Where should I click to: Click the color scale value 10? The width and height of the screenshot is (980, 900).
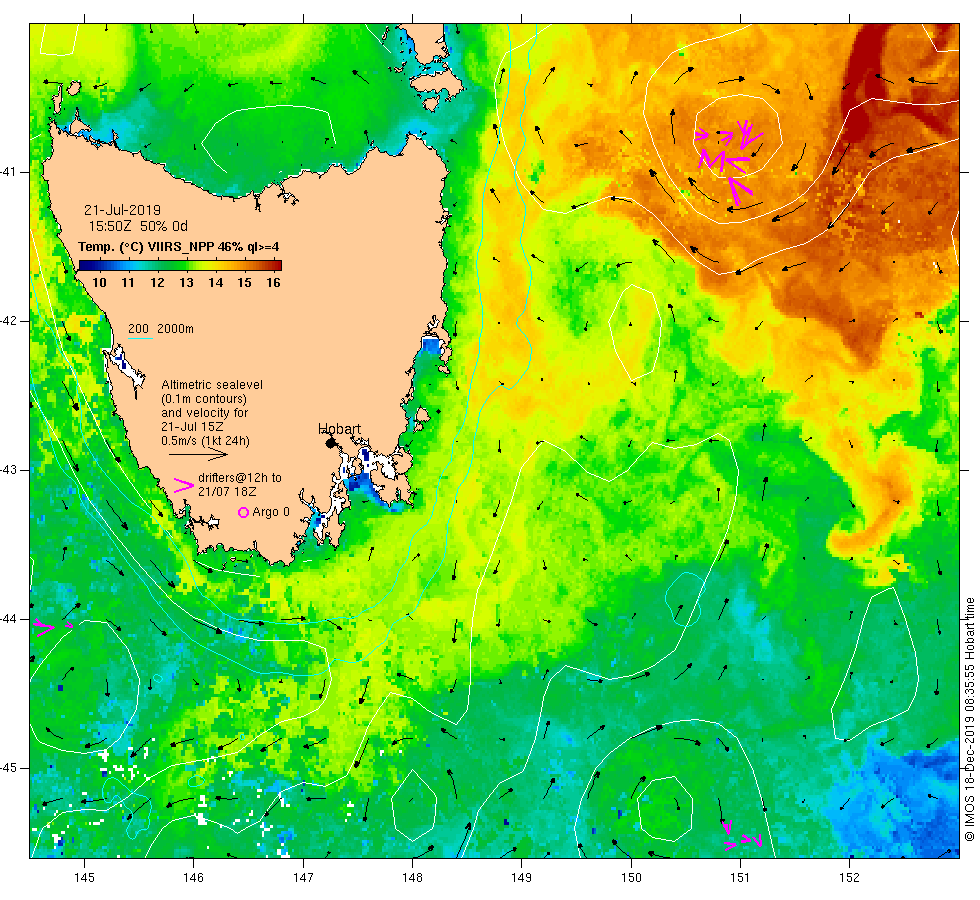(99, 282)
